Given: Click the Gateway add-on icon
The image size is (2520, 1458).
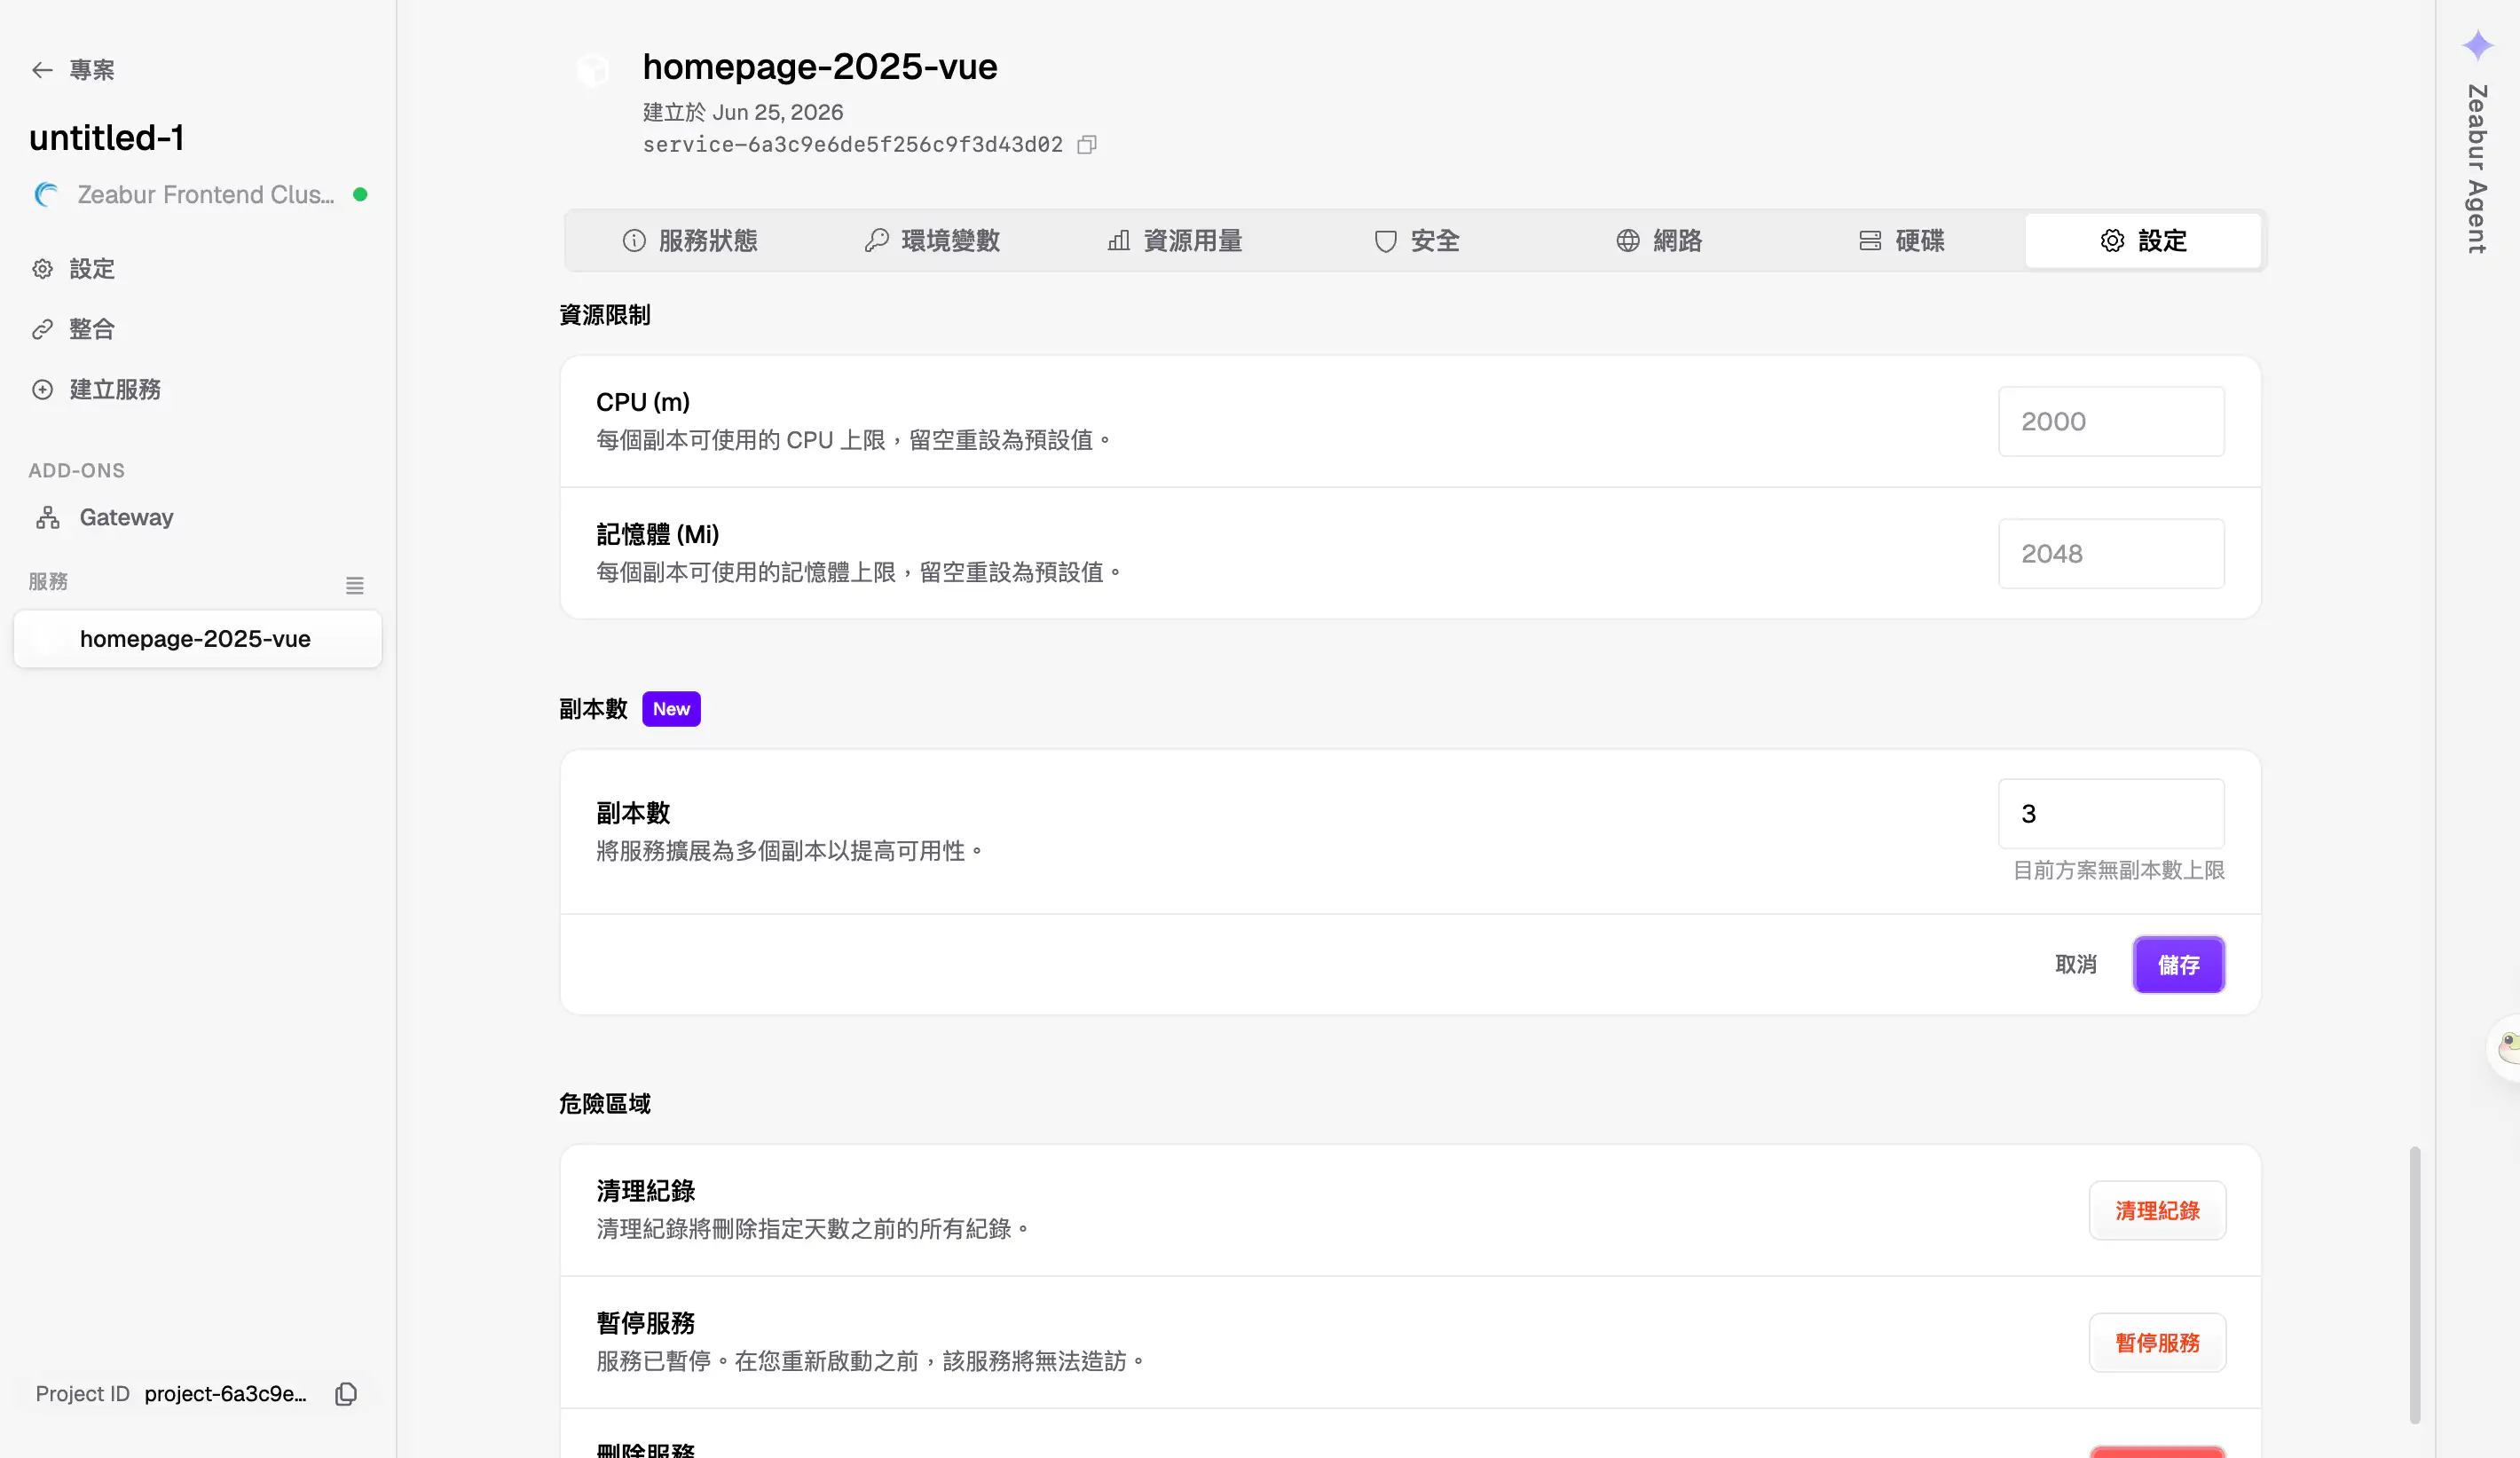Looking at the screenshot, I should (x=48, y=518).
